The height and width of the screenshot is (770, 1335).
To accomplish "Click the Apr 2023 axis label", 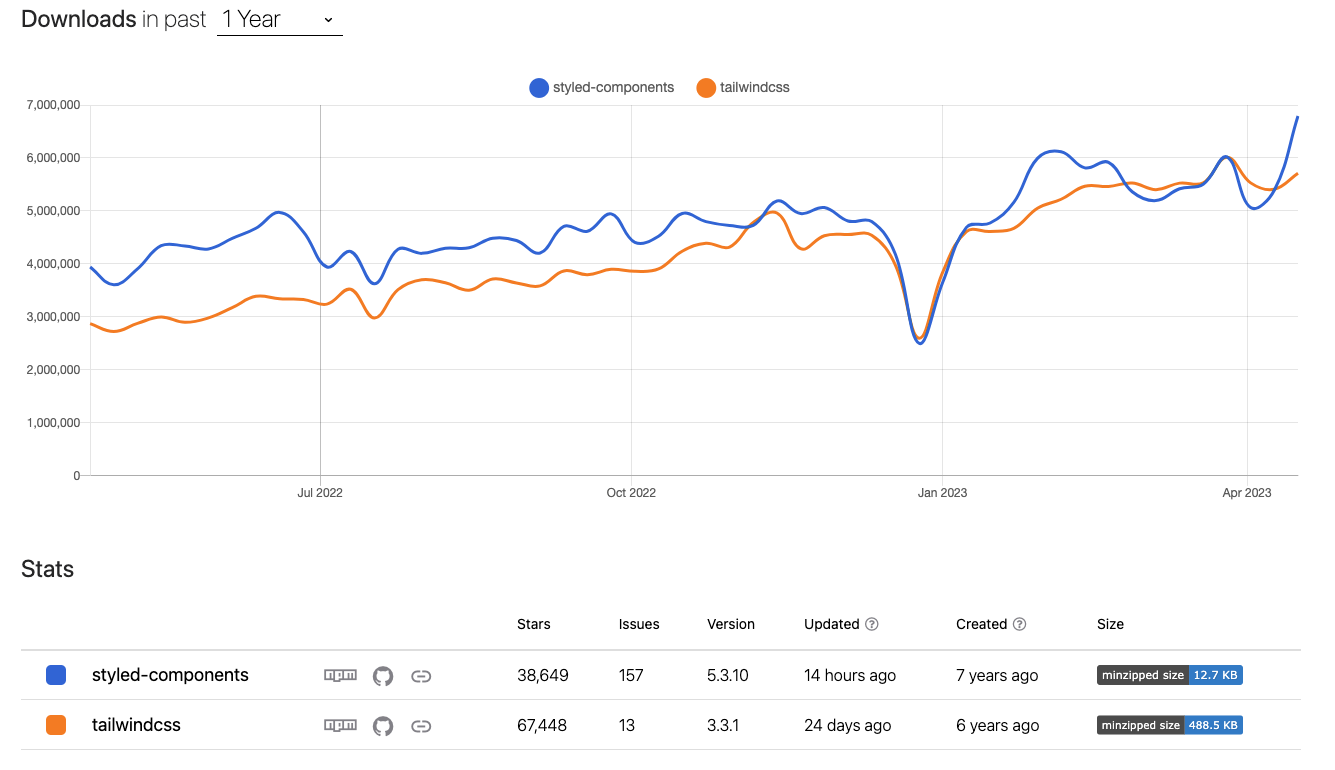I will point(1247,492).
